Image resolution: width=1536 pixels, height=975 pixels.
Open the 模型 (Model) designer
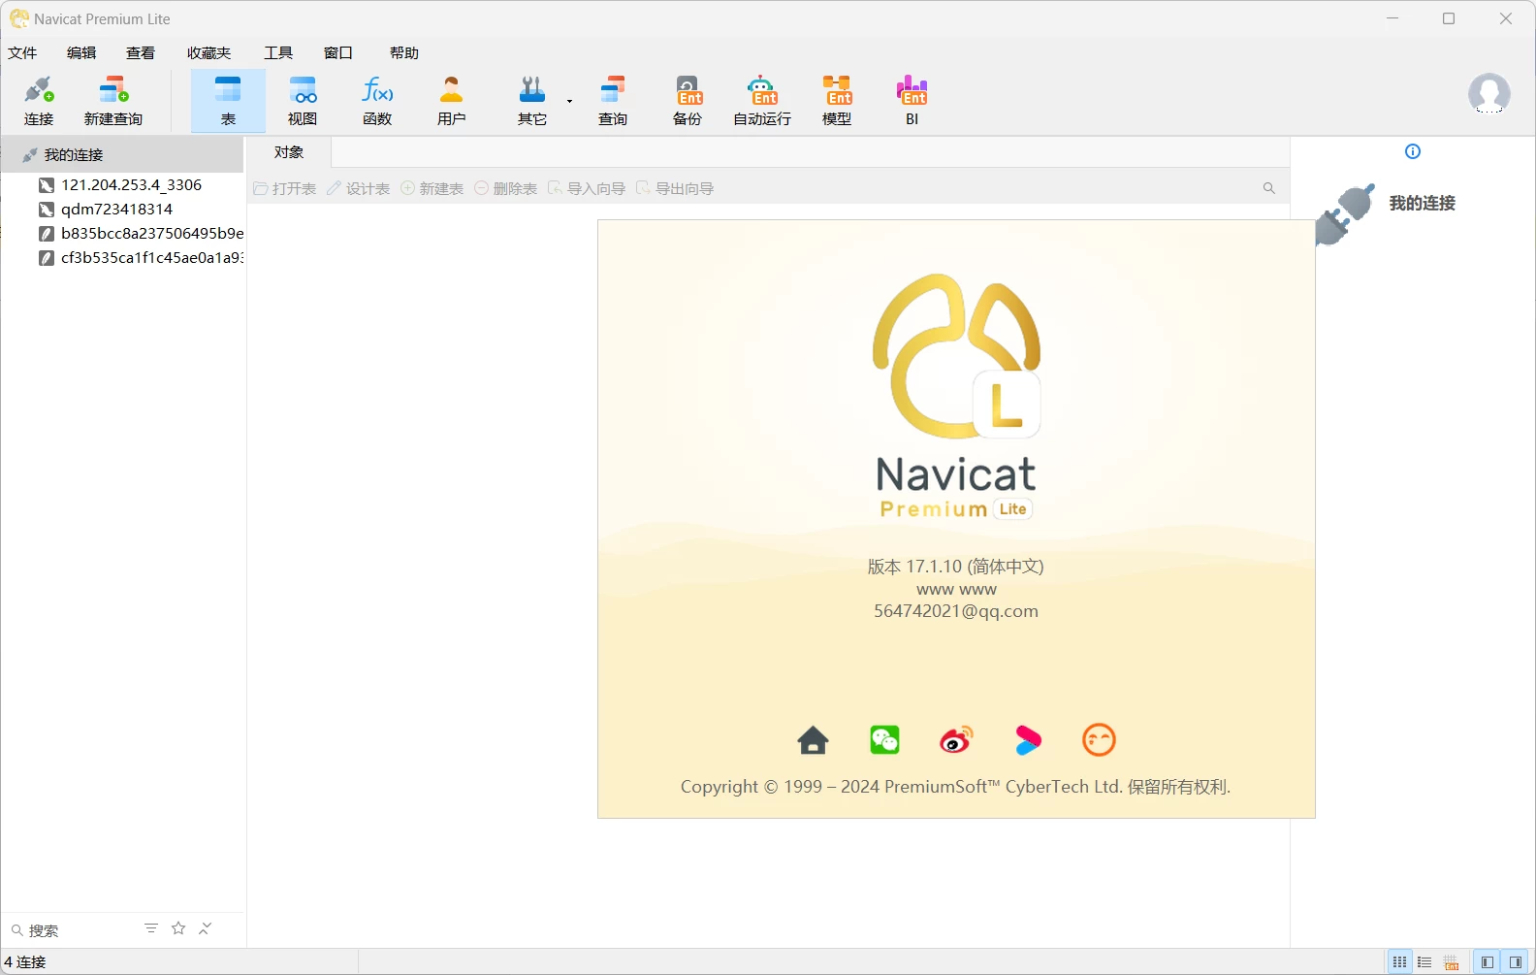[836, 99]
